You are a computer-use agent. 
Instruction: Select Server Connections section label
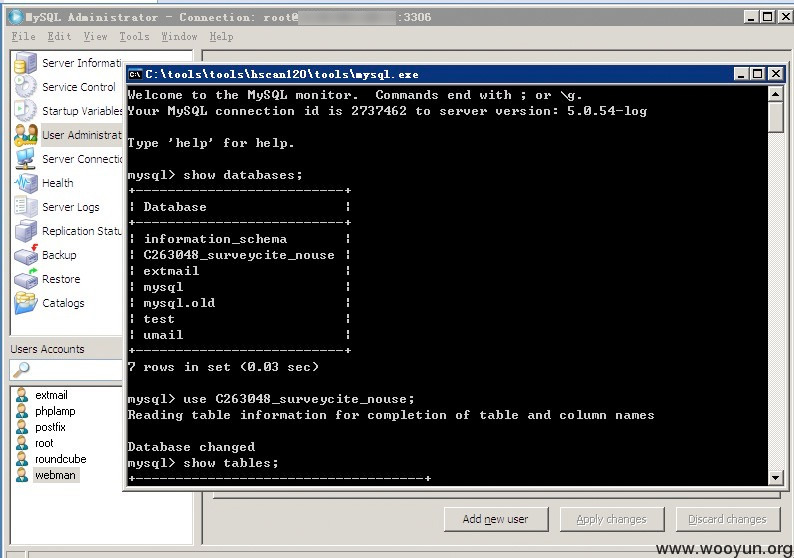pyautogui.click(x=82, y=159)
